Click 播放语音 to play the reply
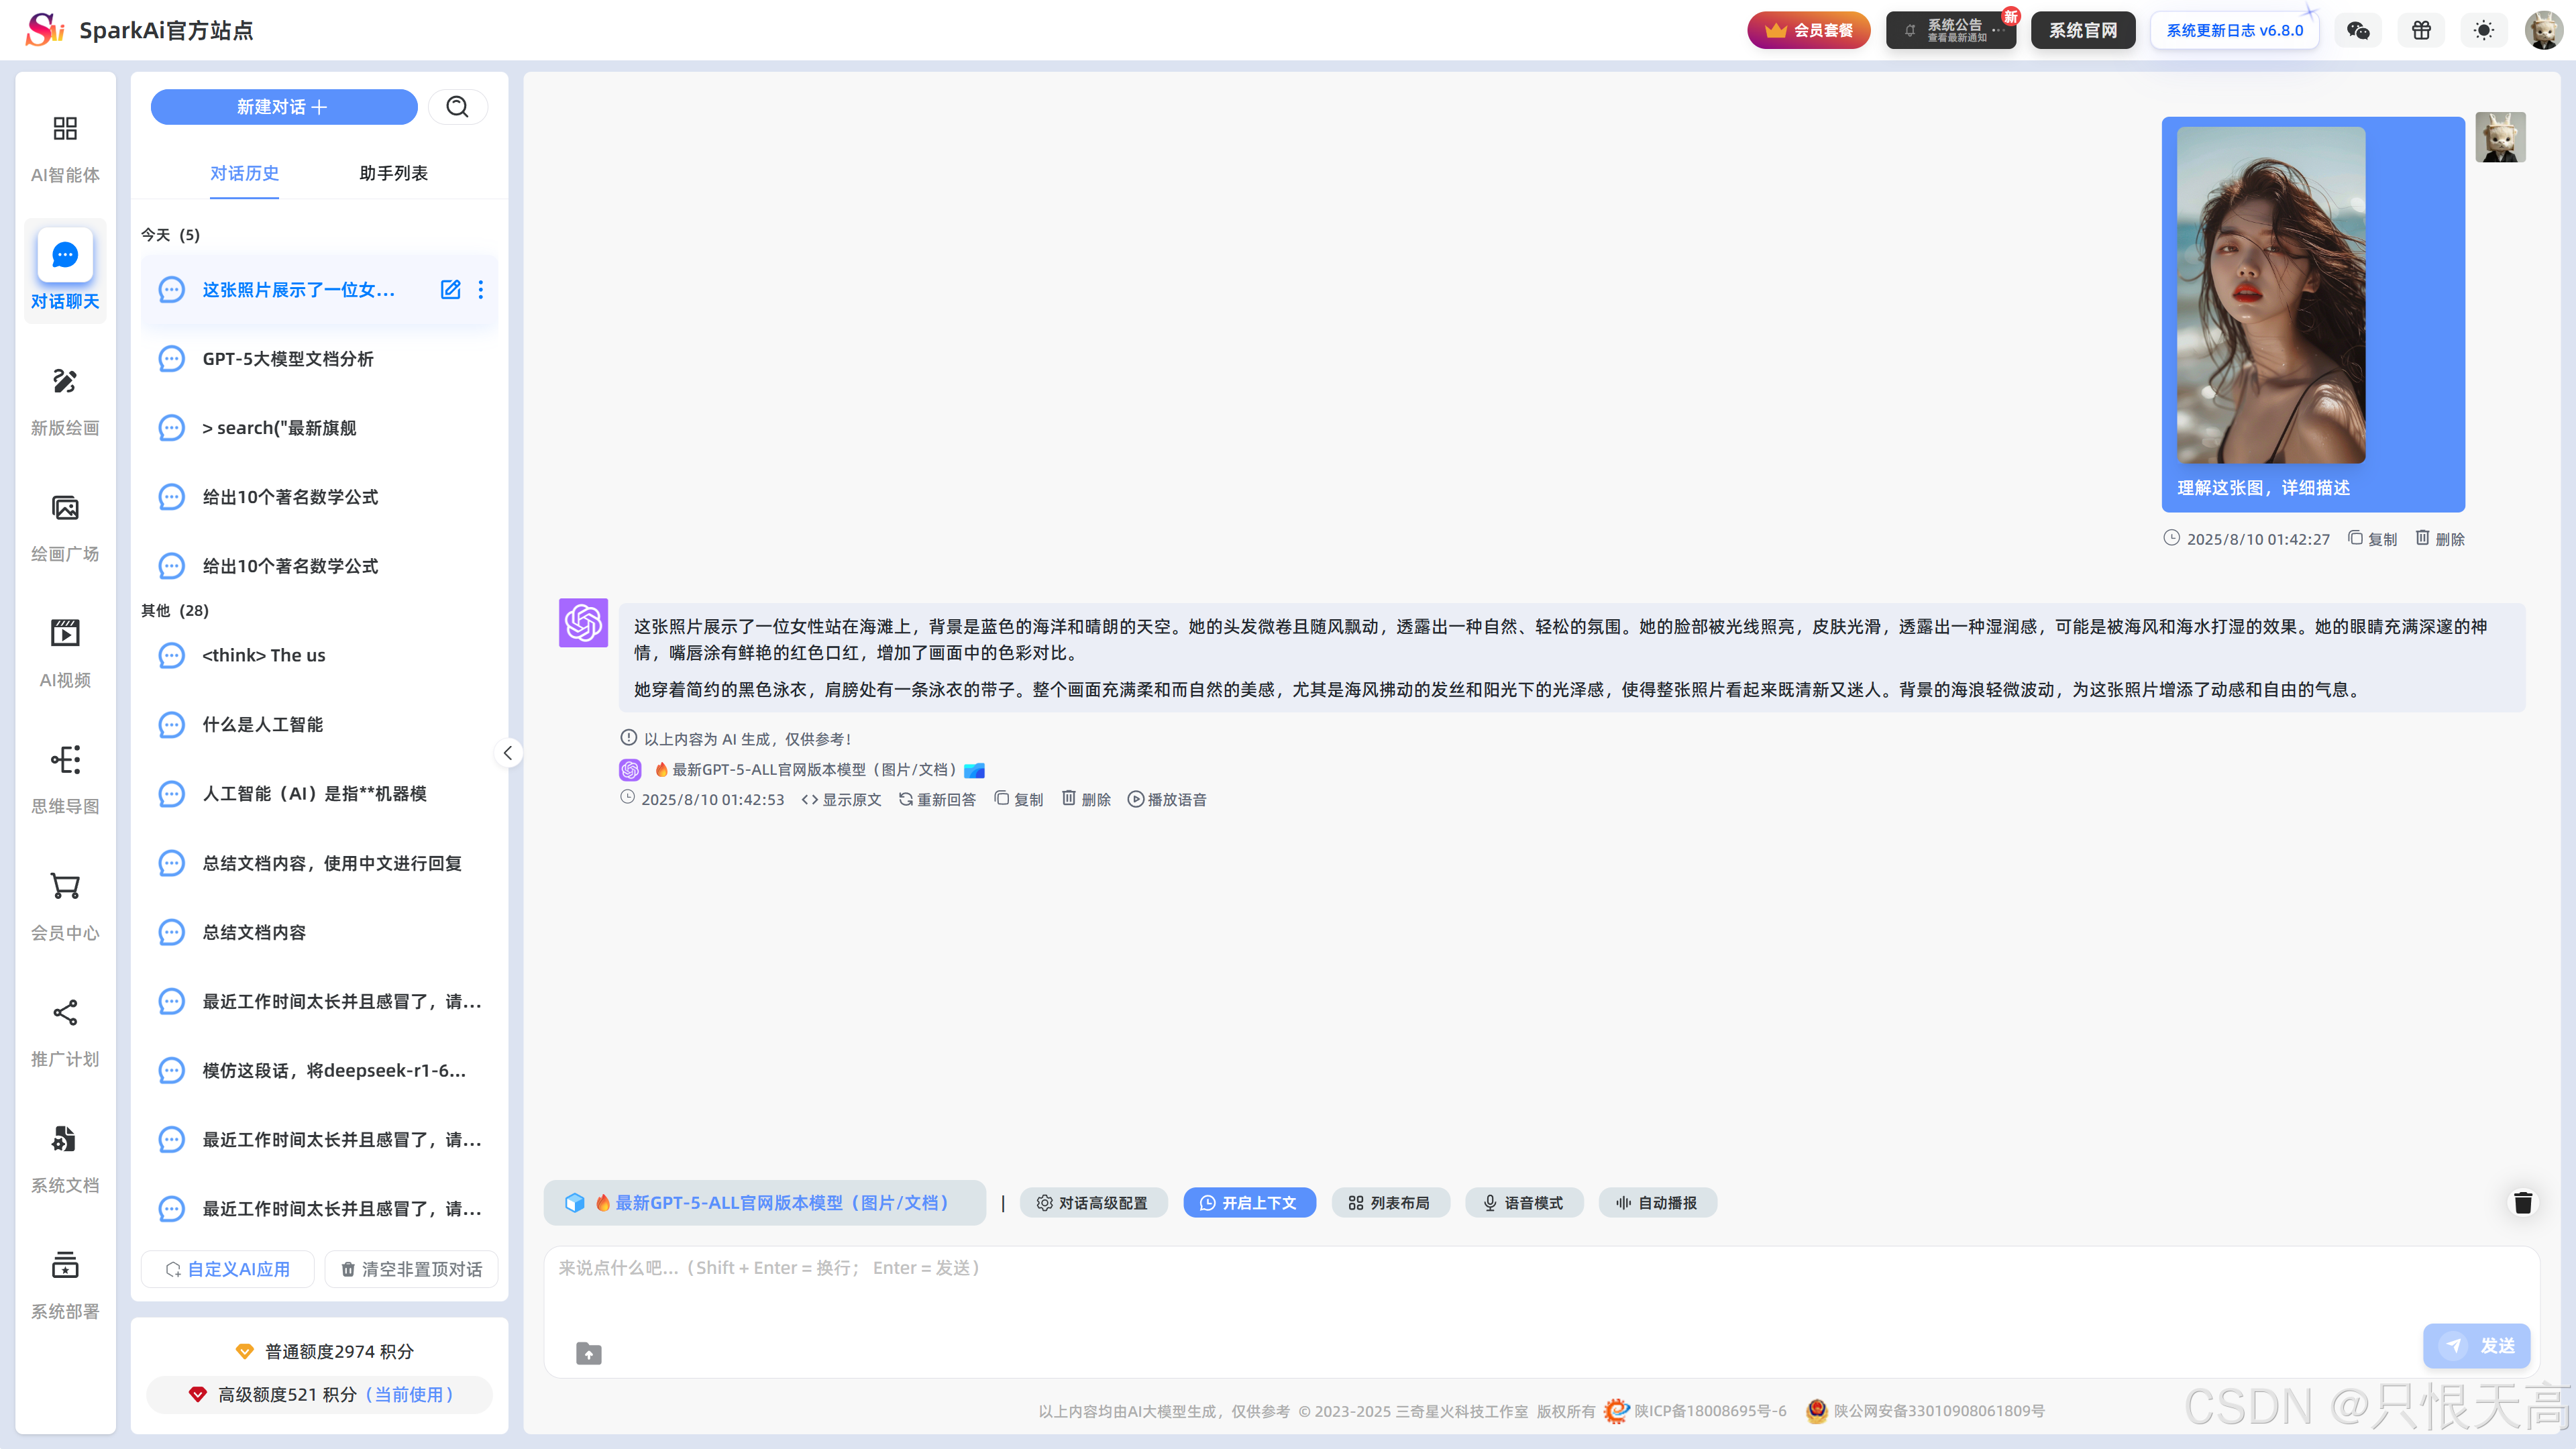This screenshot has height=1449, width=2576. (1167, 800)
